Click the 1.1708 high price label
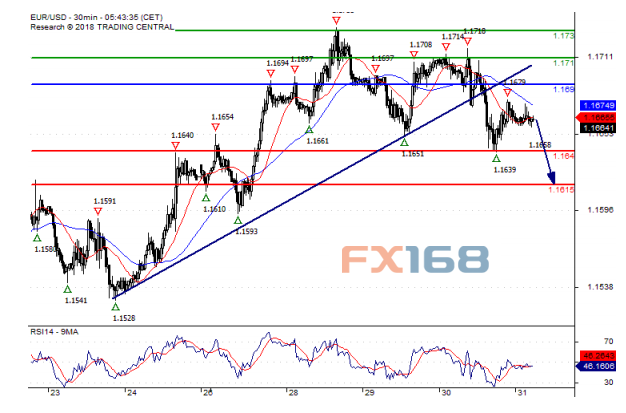This screenshot has width=626, height=413. pyautogui.click(x=421, y=45)
